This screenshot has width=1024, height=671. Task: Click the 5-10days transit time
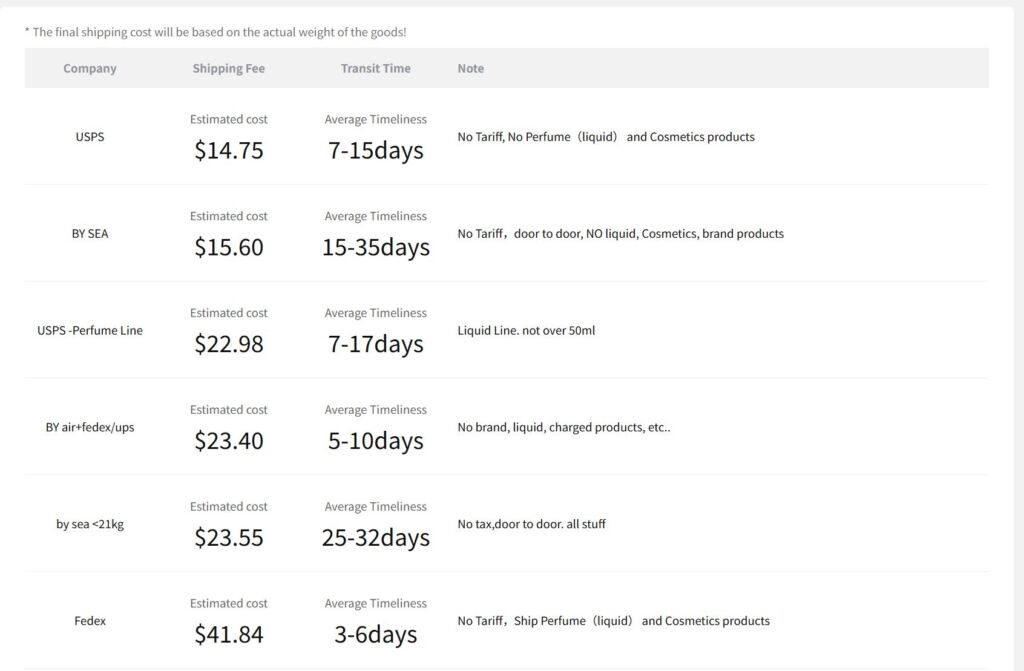tap(375, 441)
